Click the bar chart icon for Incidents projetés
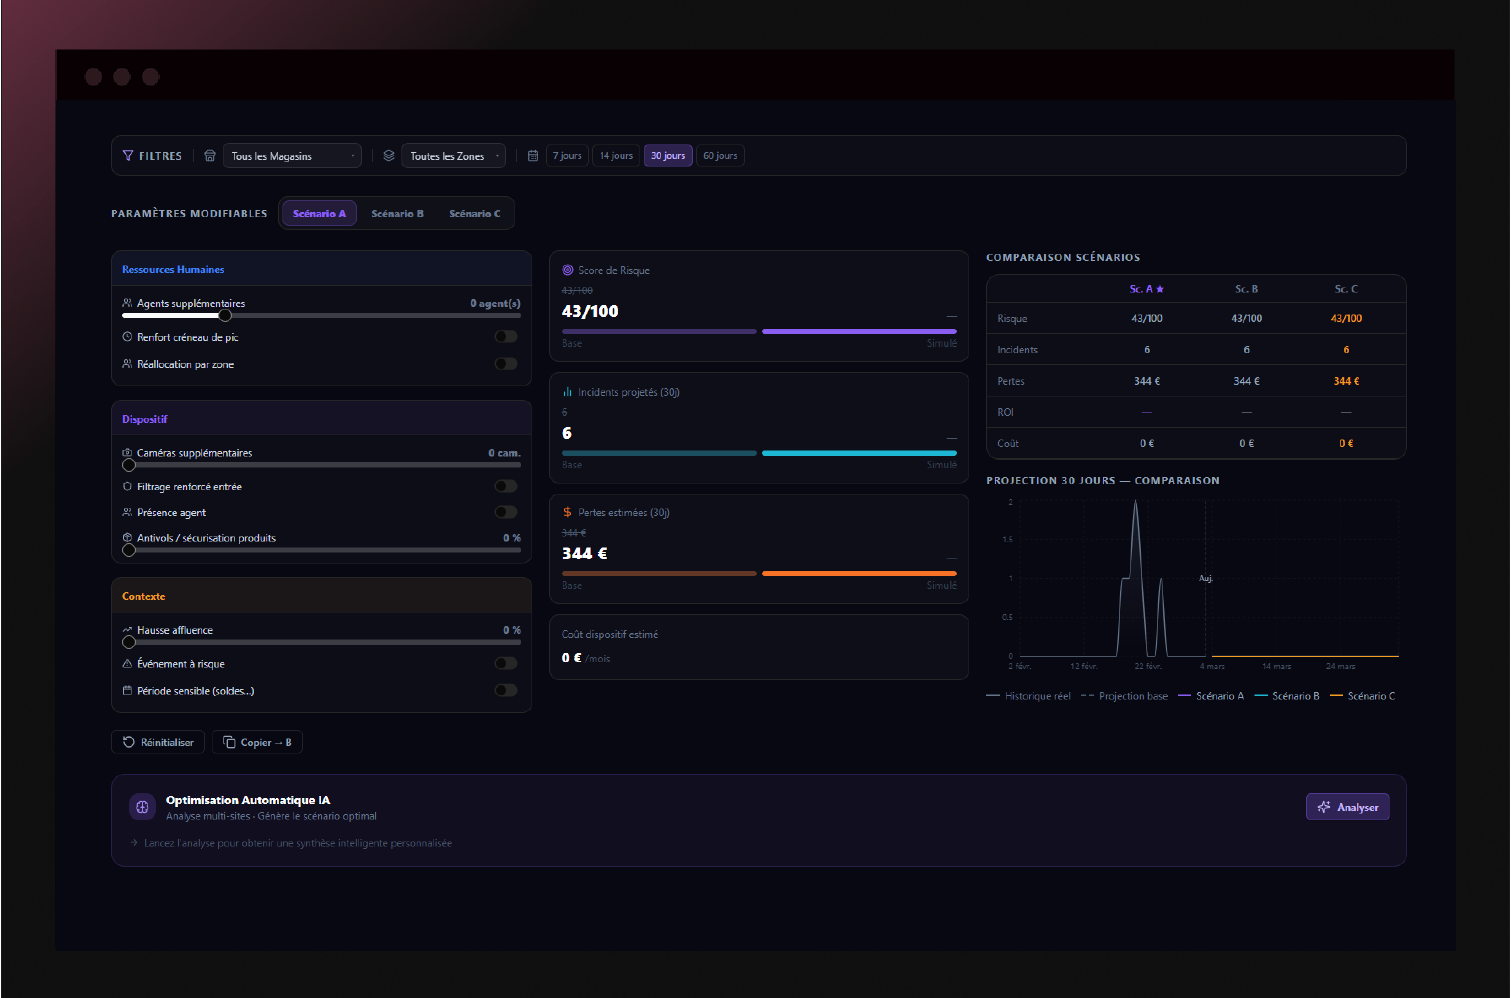Screen dimensions: 1511x998 [568, 392]
